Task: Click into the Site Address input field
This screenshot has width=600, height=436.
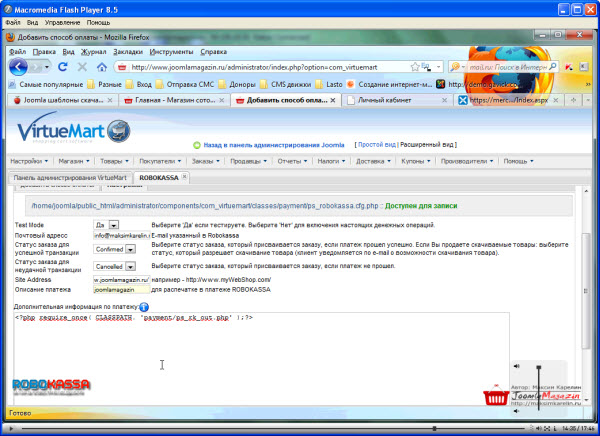Action: pos(120,280)
